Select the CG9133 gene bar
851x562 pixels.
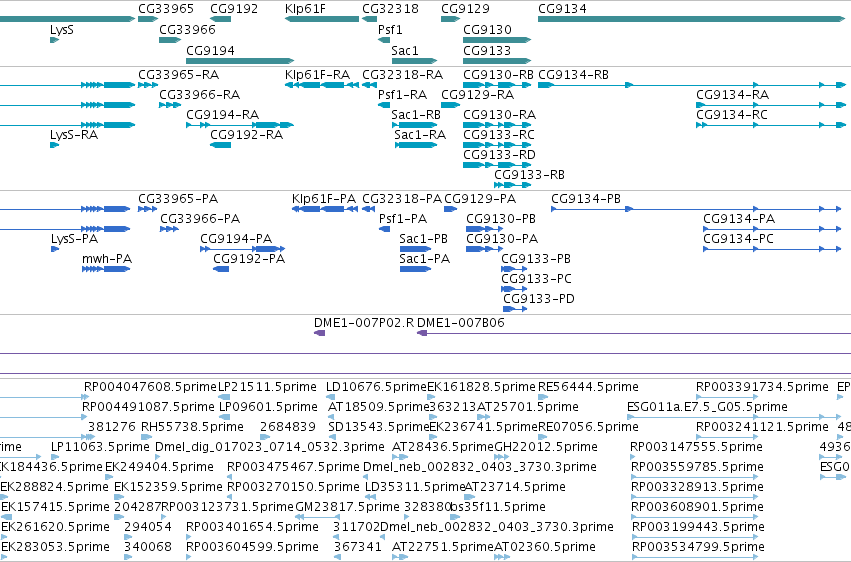click(497, 61)
